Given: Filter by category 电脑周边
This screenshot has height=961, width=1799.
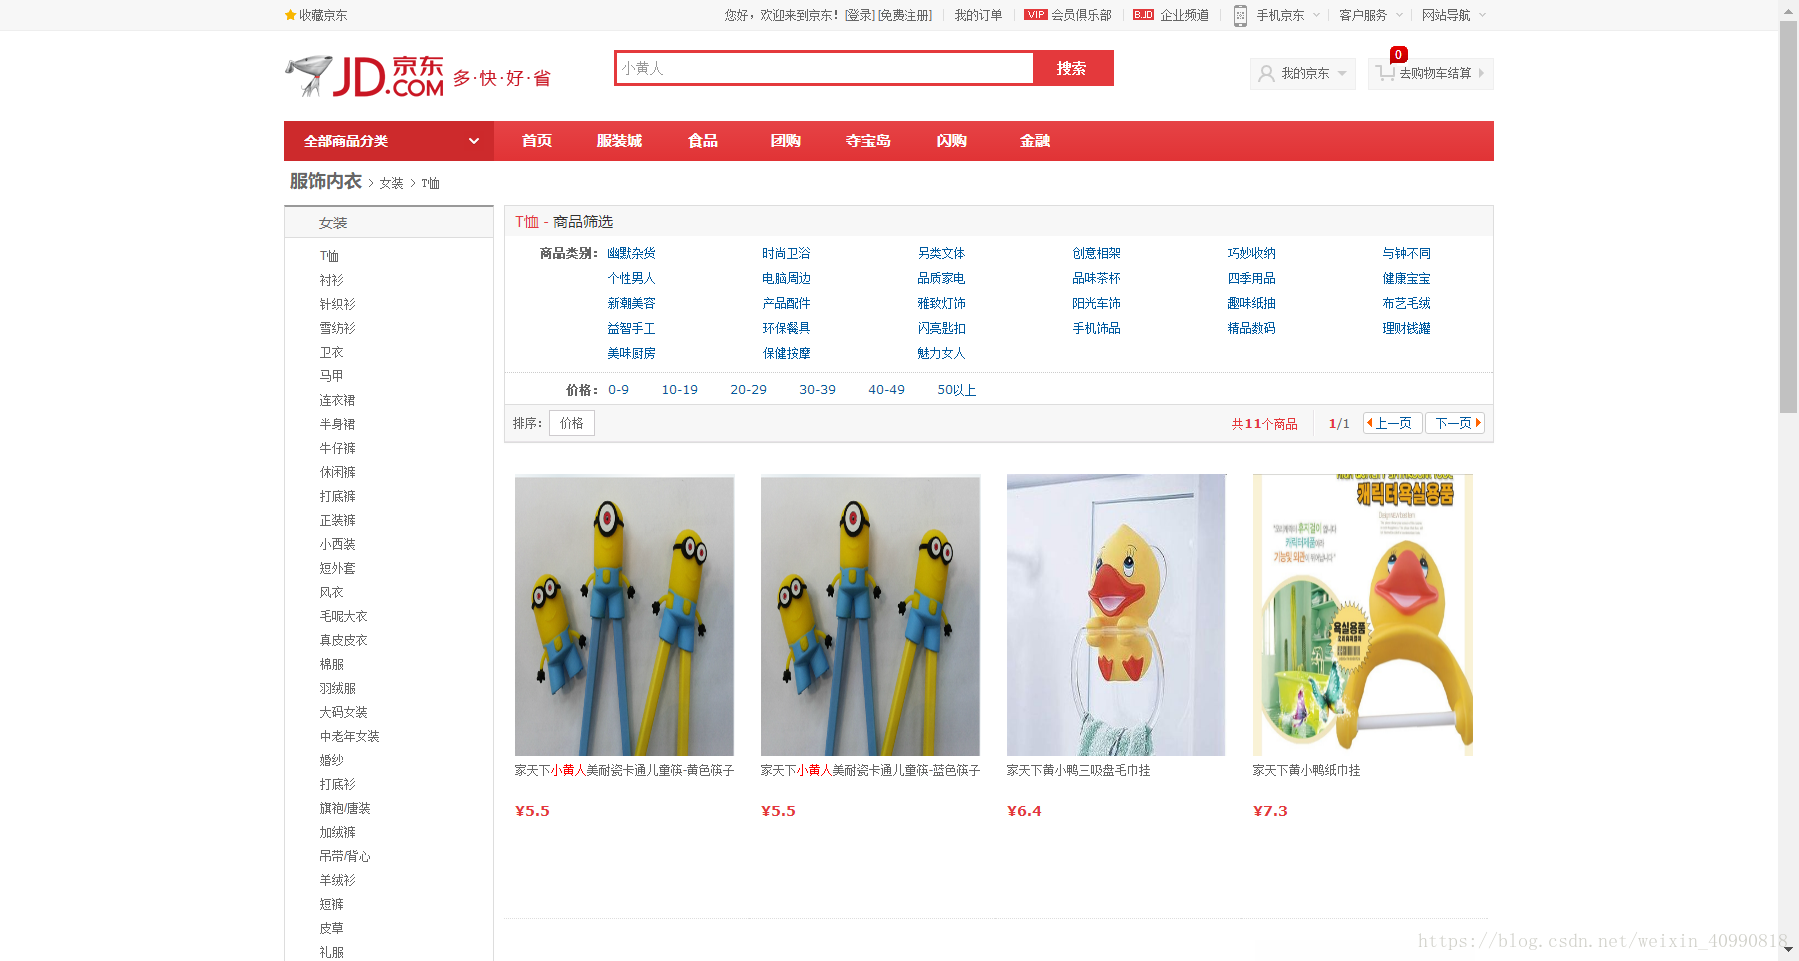Looking at the screenshot, I should (786, 278).
